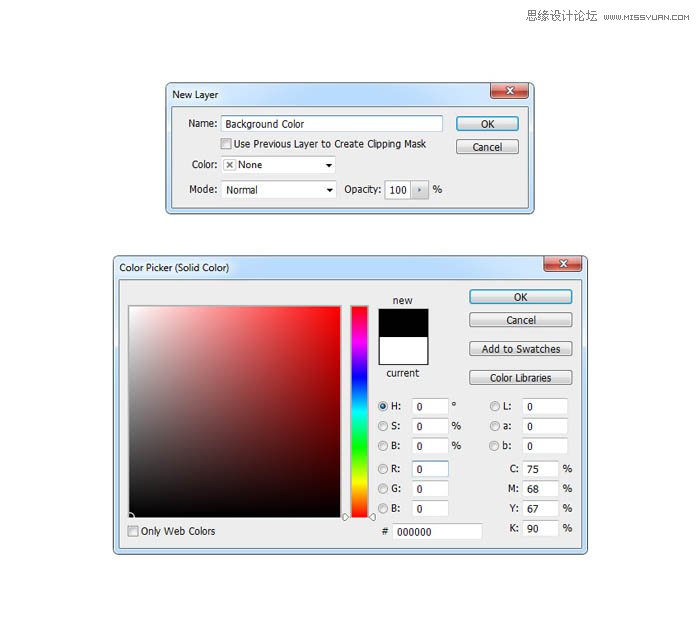Image resolution: width=700 pixels, height=637 pixels.
Task: Close the New Layer dialog
Action: 509,91
